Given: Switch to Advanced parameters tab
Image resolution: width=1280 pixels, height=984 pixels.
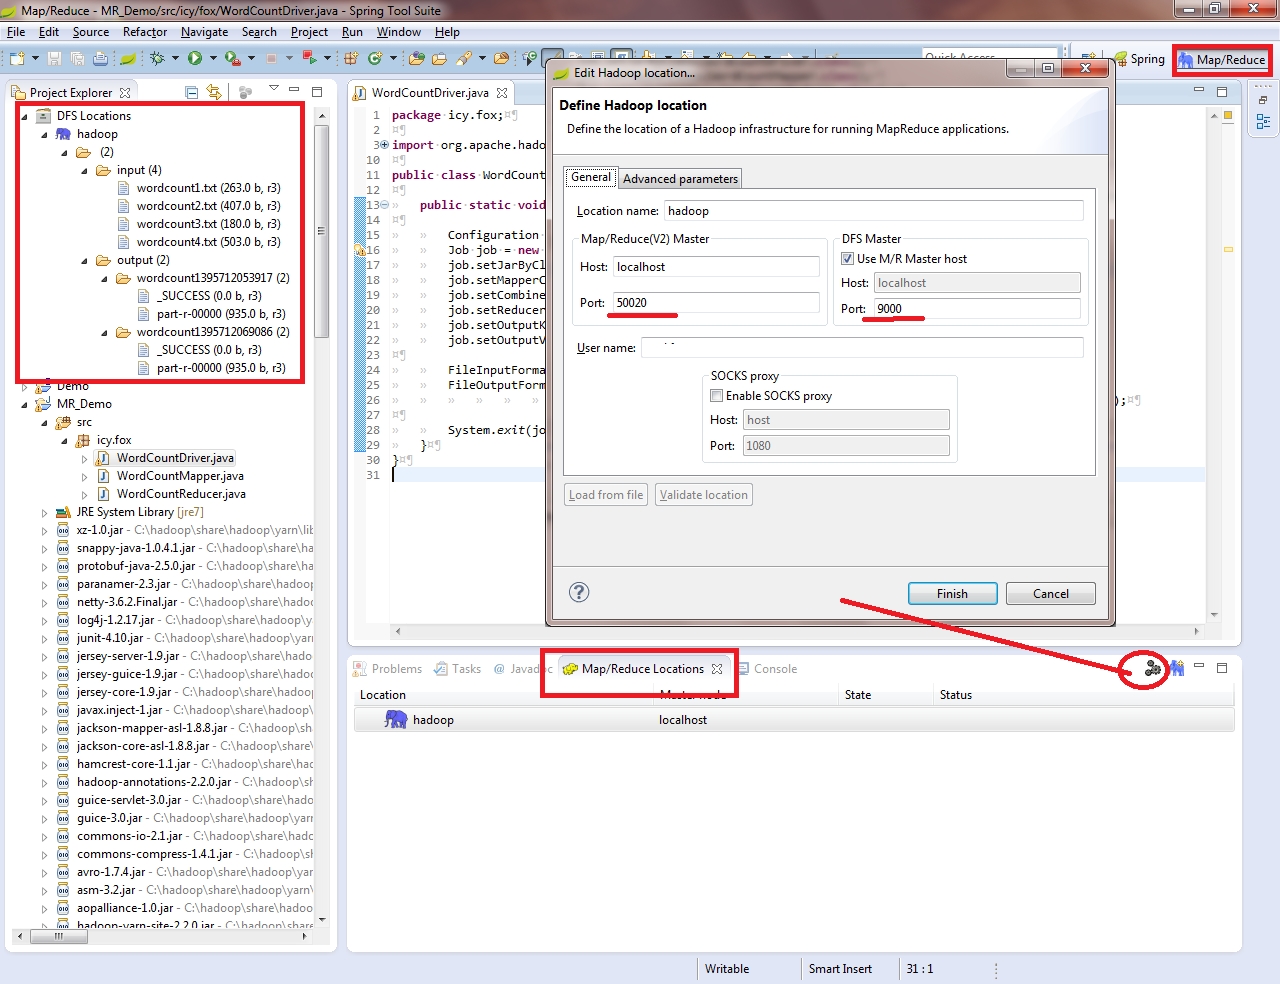Looking at the screenshot, I should coord(680,179).
